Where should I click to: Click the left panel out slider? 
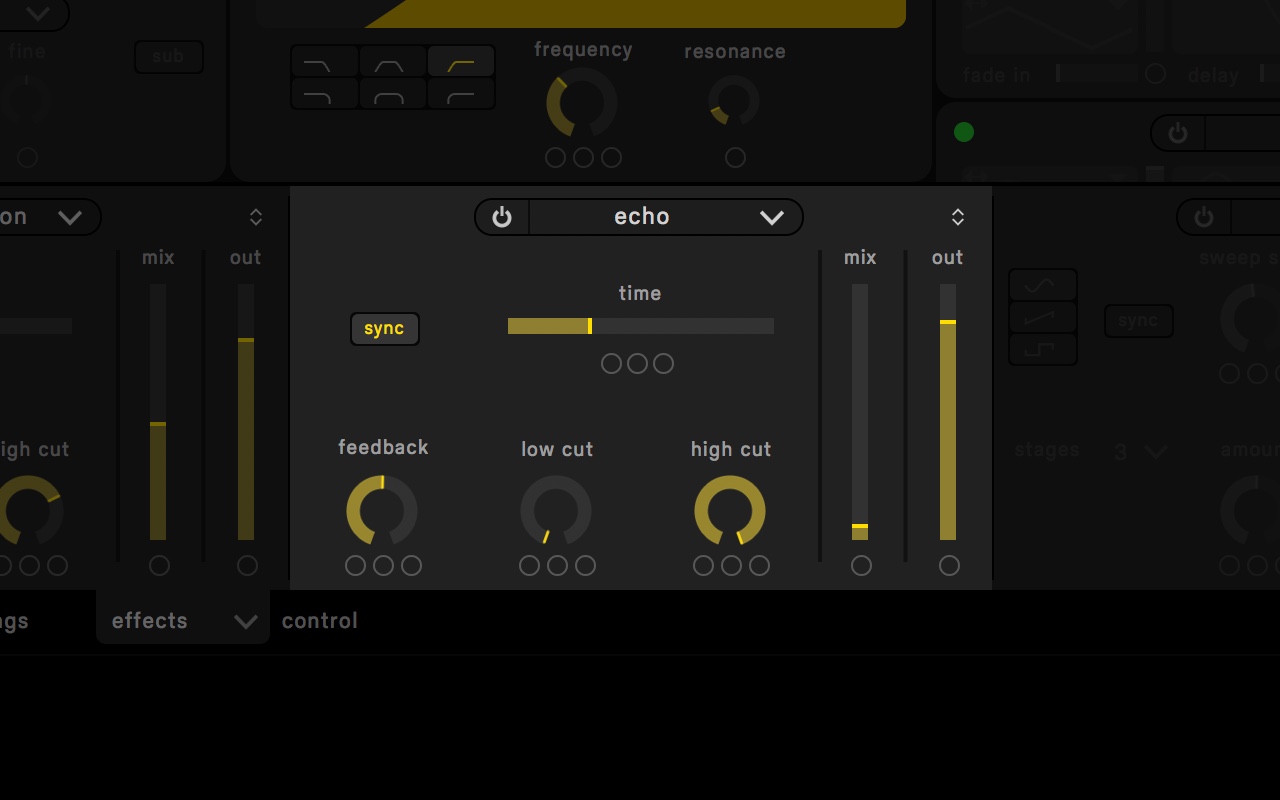coord(246,412)
